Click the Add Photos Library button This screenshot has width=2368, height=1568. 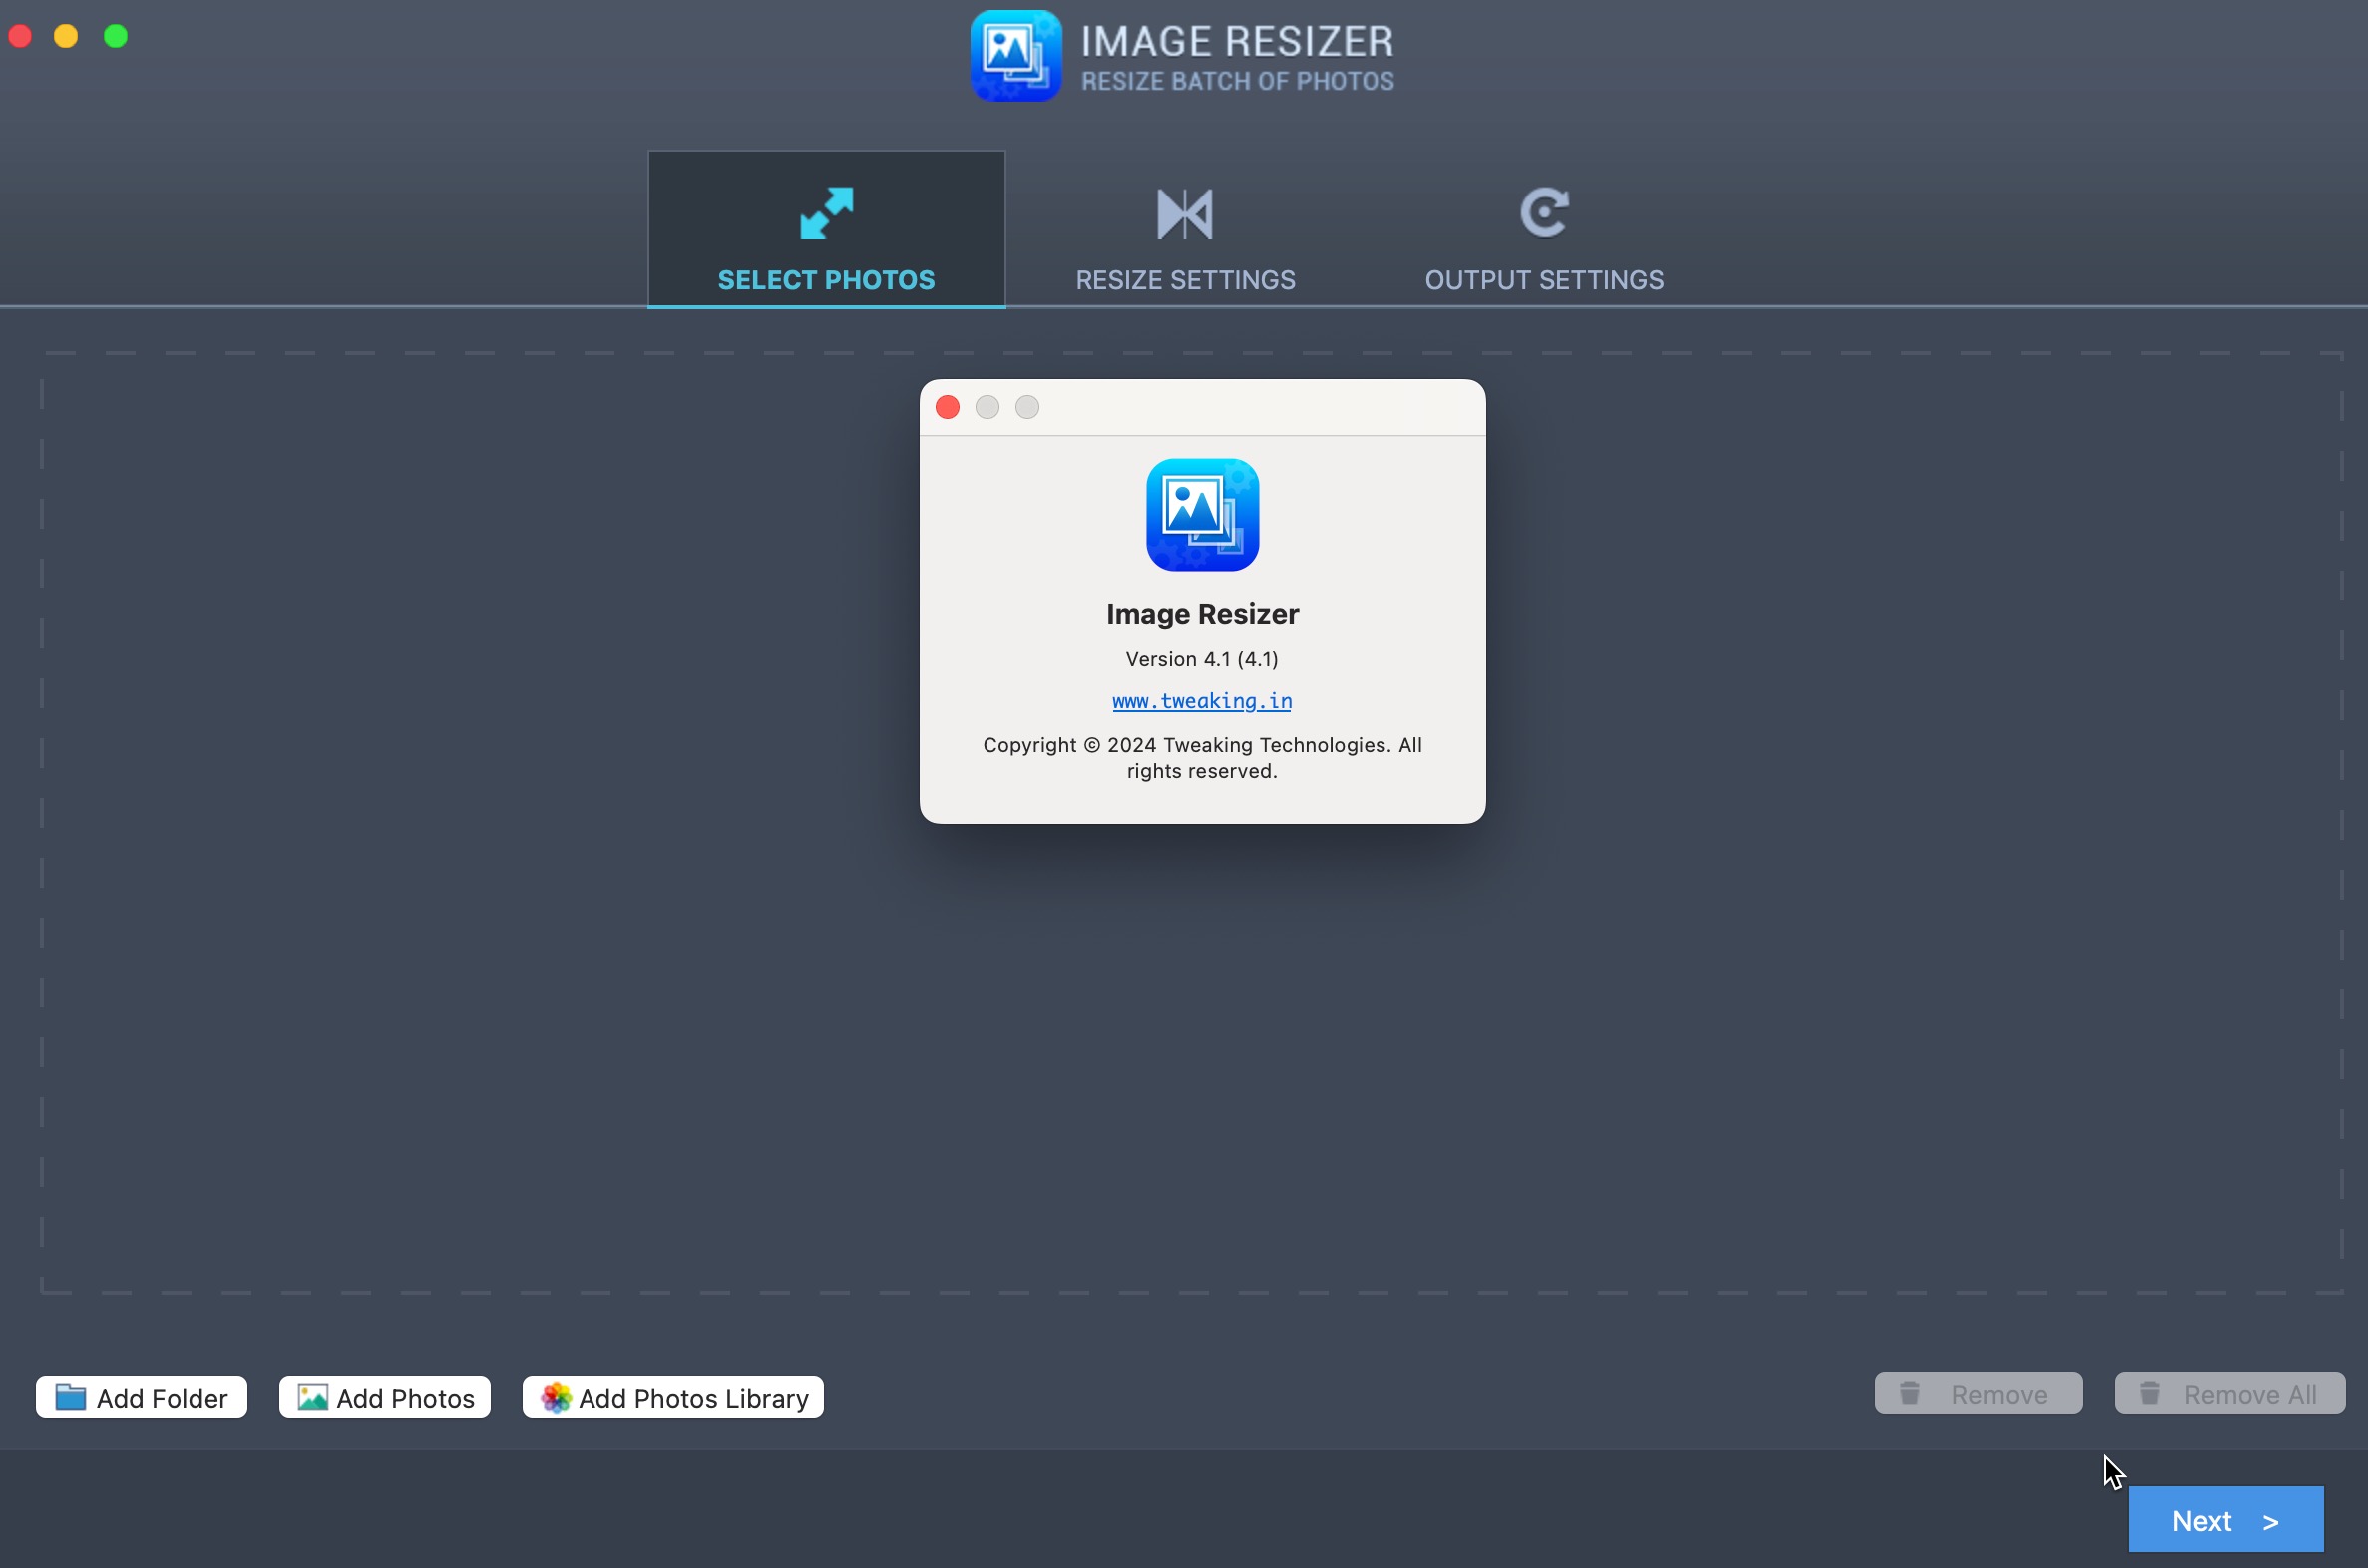point(673,1398)
